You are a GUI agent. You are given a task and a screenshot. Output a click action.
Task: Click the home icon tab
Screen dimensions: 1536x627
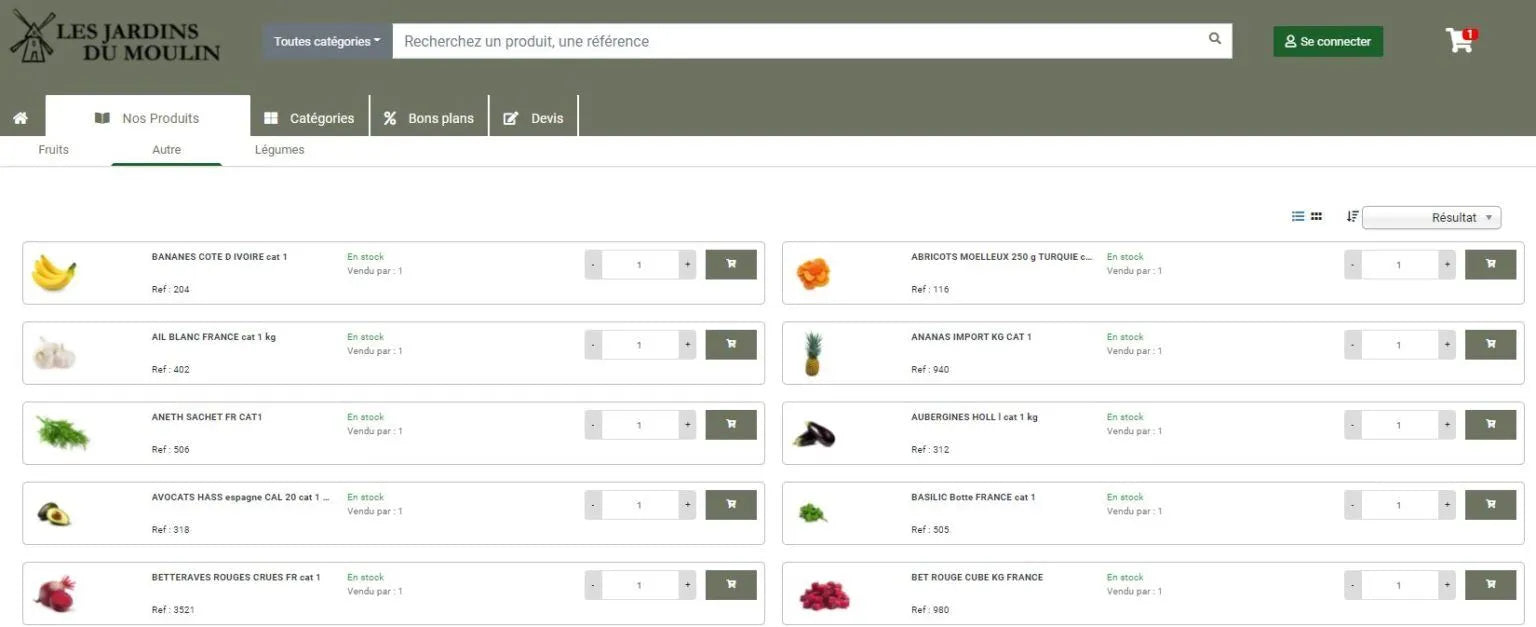point(20,118)
